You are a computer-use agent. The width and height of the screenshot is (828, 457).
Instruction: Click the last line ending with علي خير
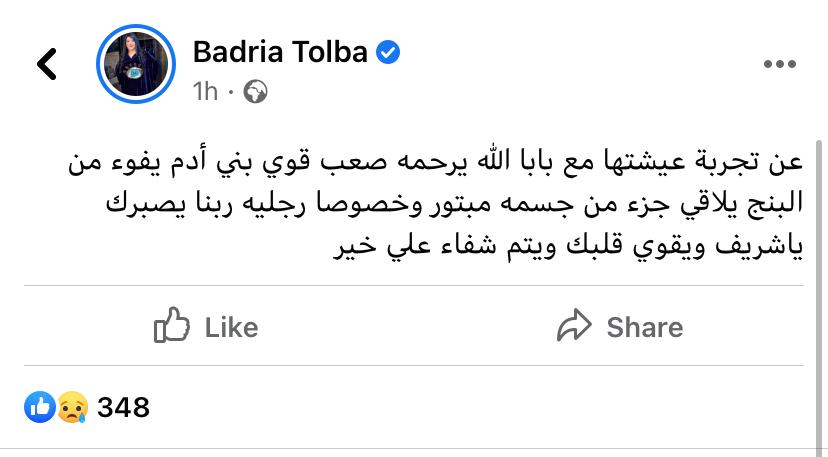coord(568,247)
